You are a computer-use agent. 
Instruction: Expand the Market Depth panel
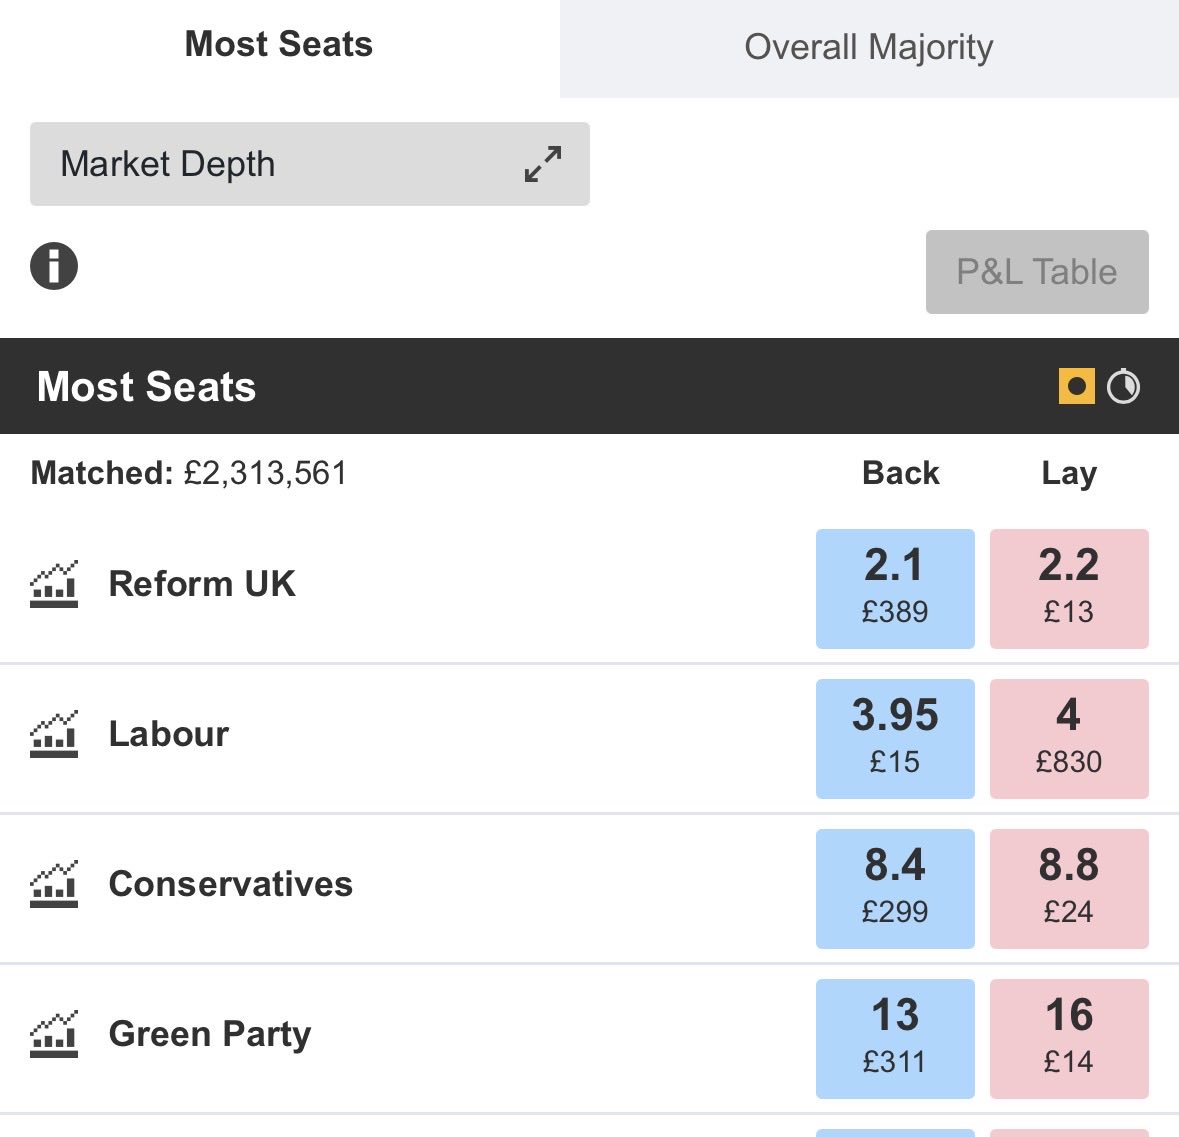pyautogui.click(x=310, y=164)
